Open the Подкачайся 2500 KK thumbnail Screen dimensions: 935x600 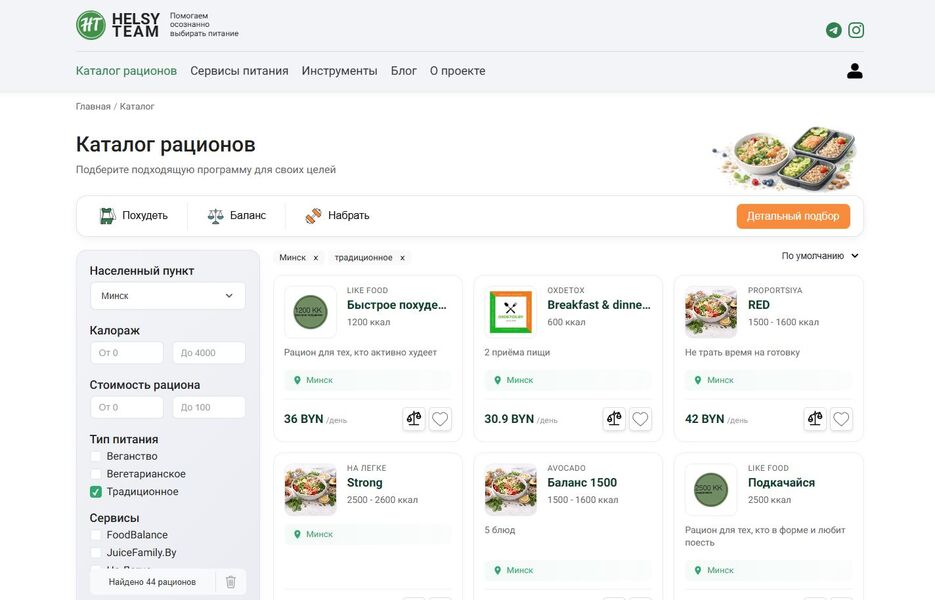[x=711, y=490]
